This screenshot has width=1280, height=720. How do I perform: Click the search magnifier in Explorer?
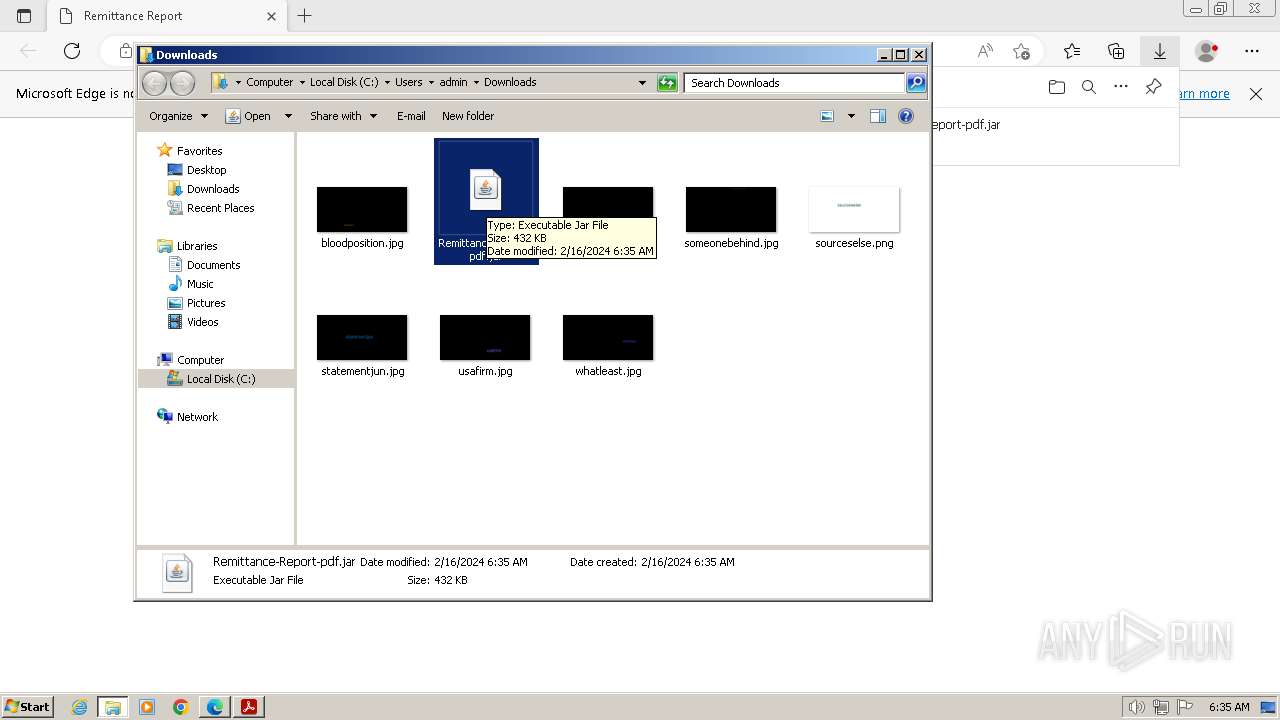click(x=915, y=83)
